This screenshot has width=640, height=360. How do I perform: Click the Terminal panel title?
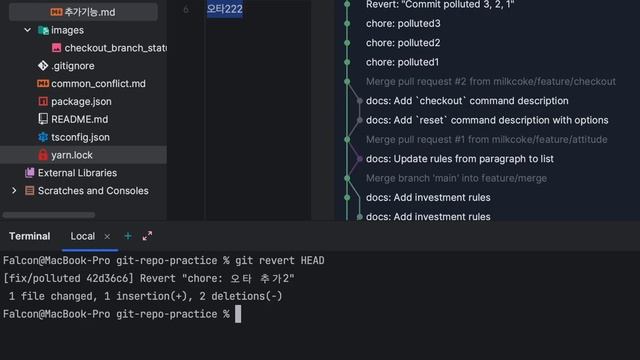tap(29, 236)
